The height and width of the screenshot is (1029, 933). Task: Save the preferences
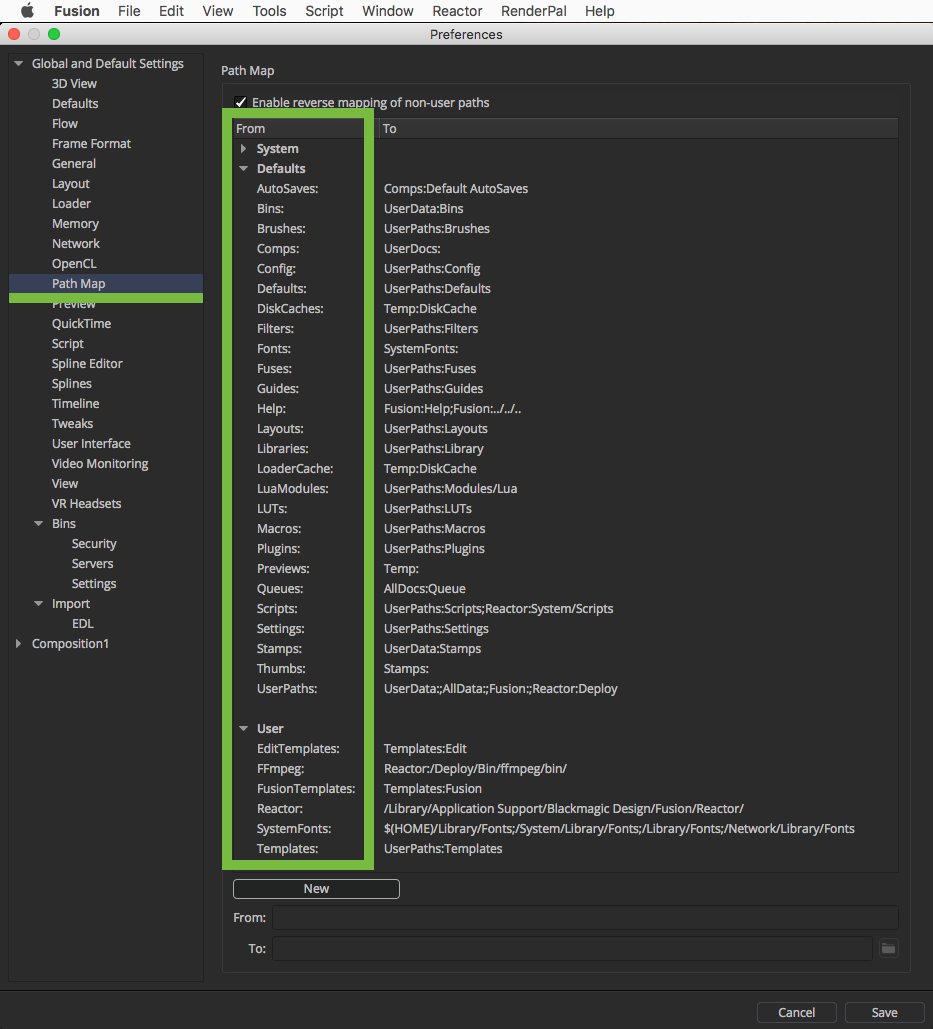coord(884,1013)
